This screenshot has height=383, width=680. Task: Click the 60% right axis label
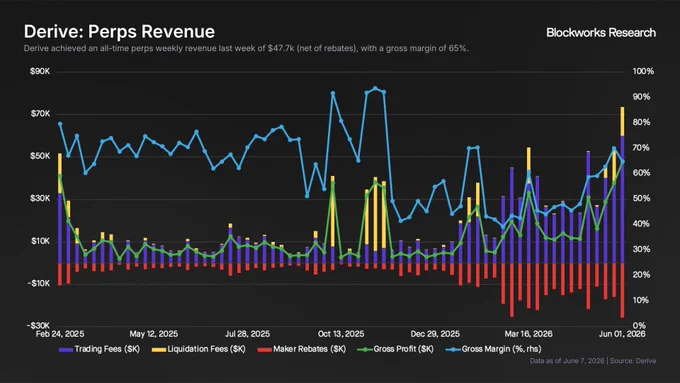point(642,173)
